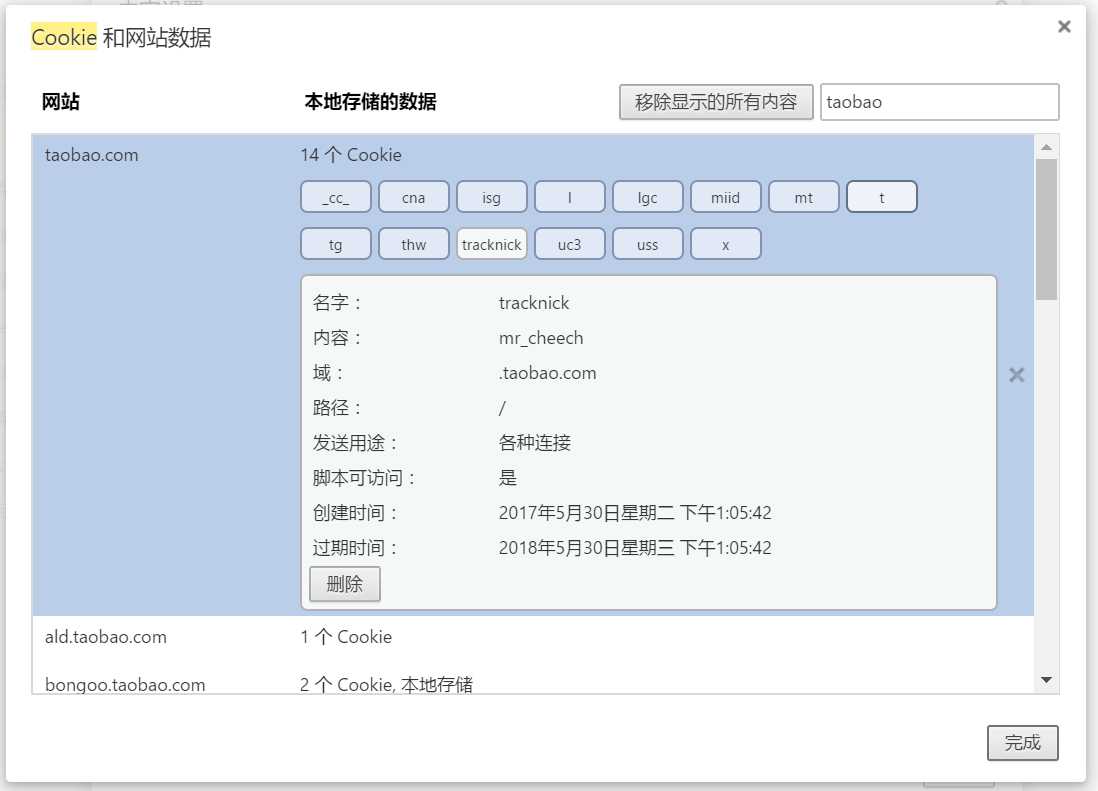Viewport: 1098px width, 791px height.
Task: Select the ald.taobao.com site row
Action: (532, 637)
